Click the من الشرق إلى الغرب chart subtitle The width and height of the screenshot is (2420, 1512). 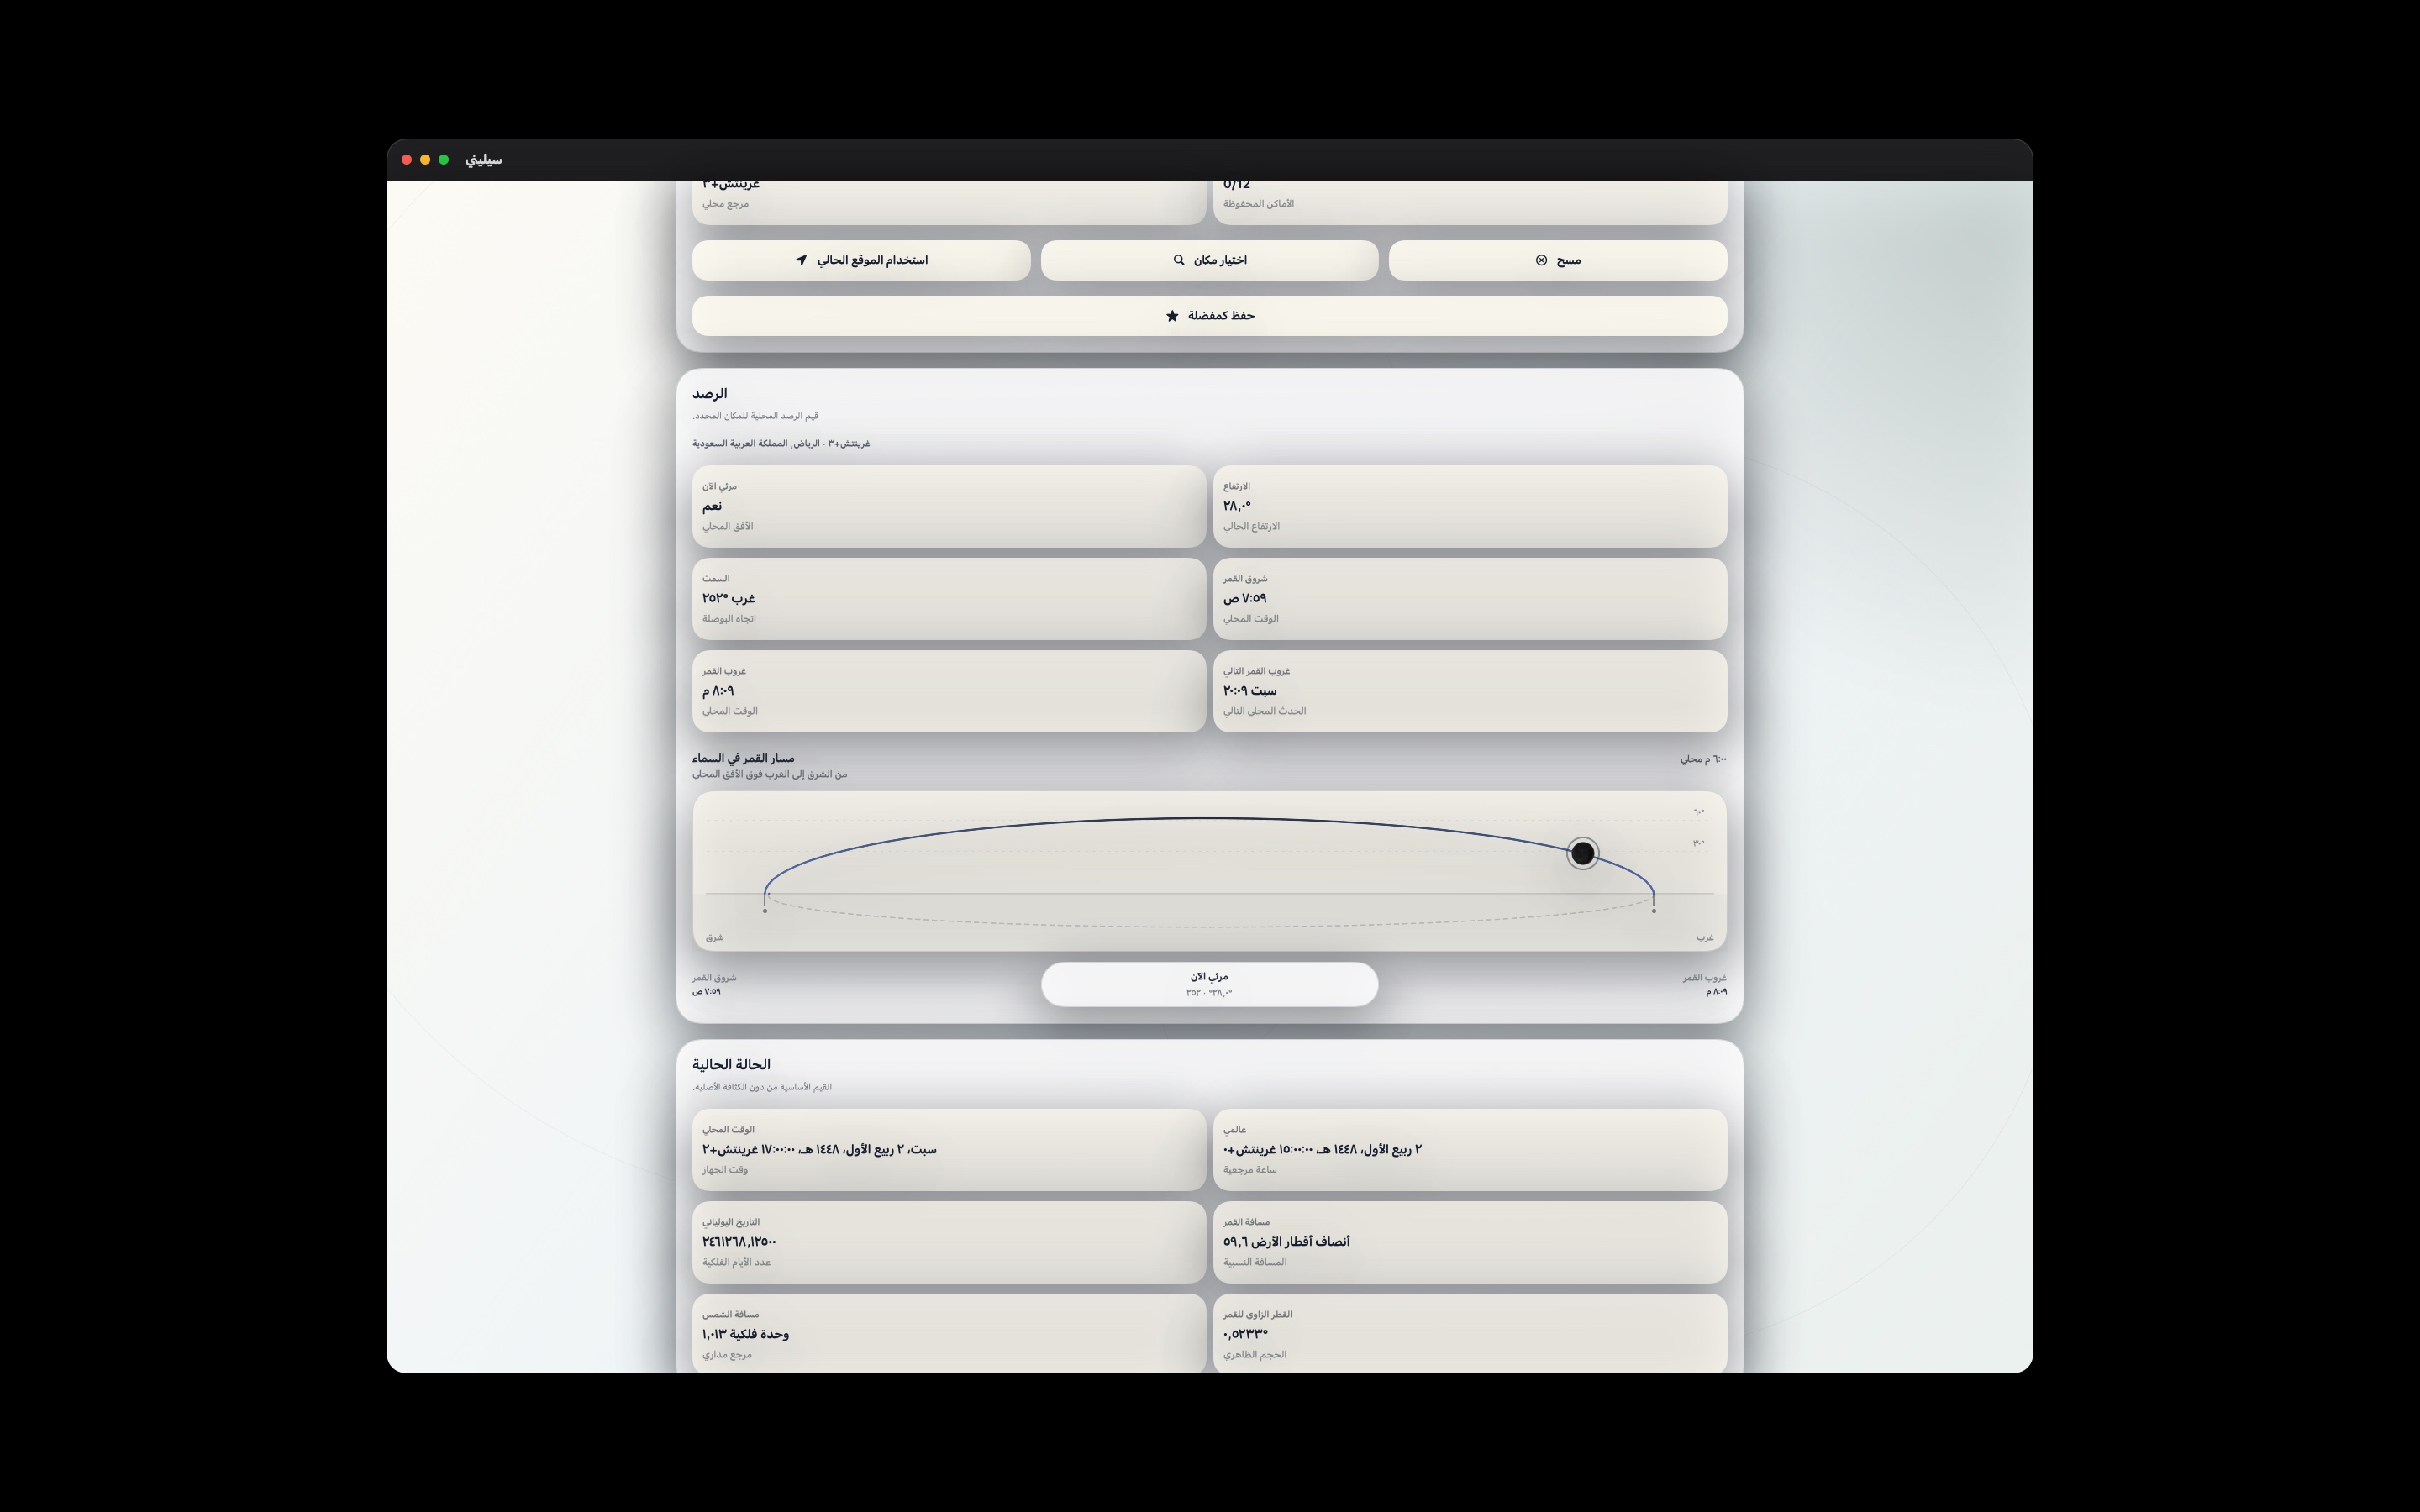pos(770,774)
